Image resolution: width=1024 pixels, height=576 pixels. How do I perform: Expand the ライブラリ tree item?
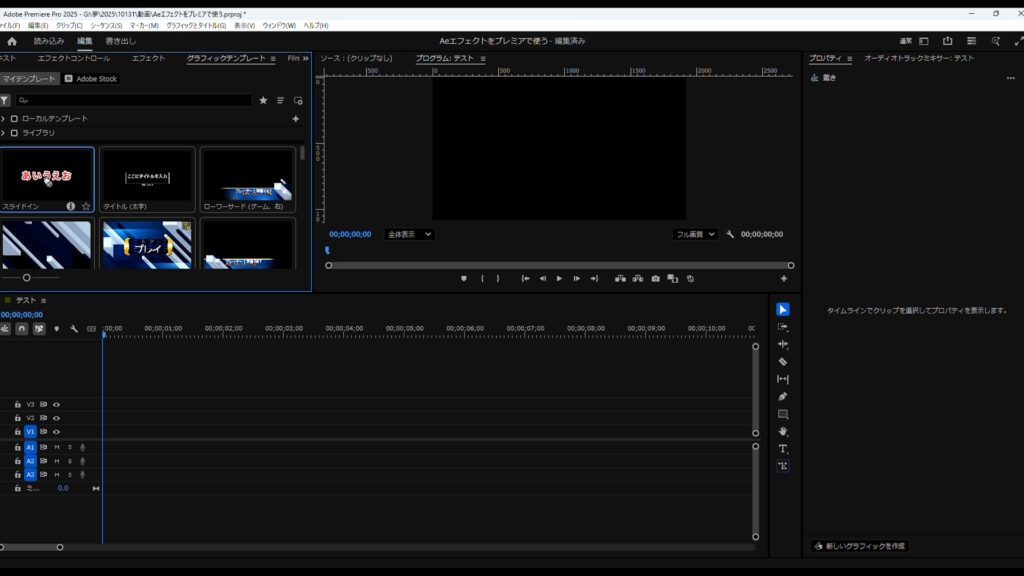(x=3, y=133)
